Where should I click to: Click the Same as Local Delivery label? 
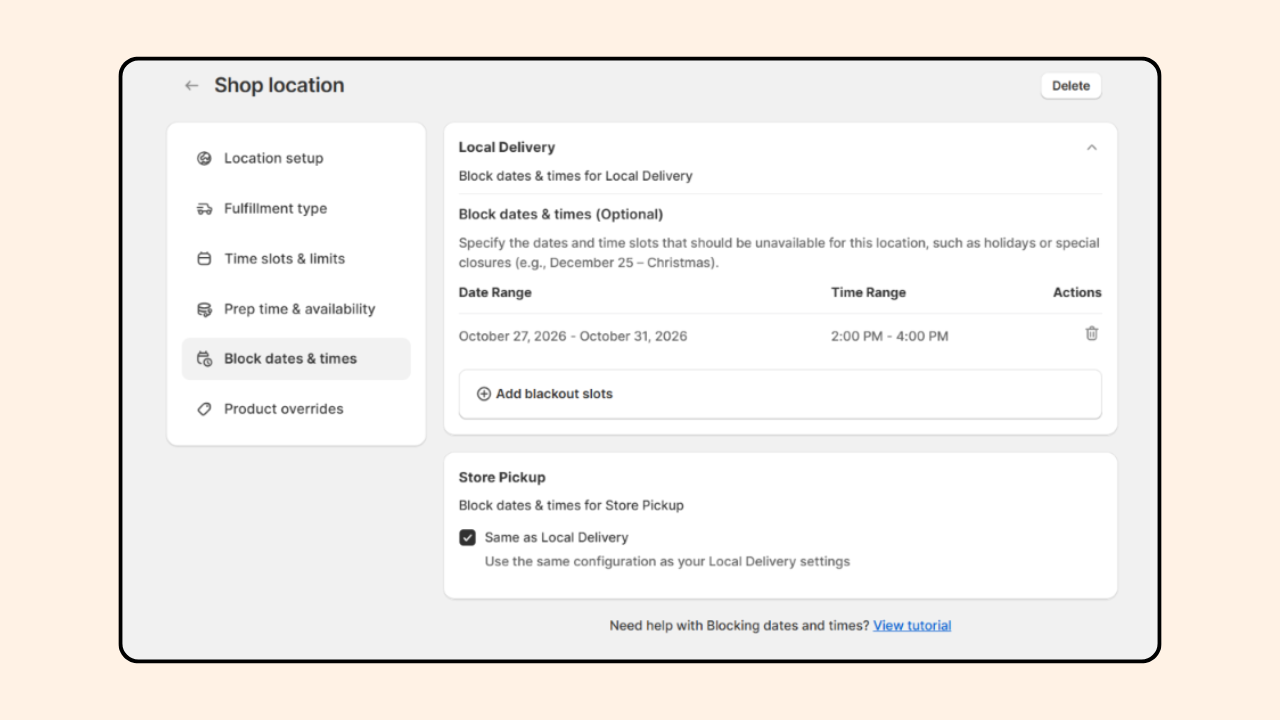tap(557, 537)
